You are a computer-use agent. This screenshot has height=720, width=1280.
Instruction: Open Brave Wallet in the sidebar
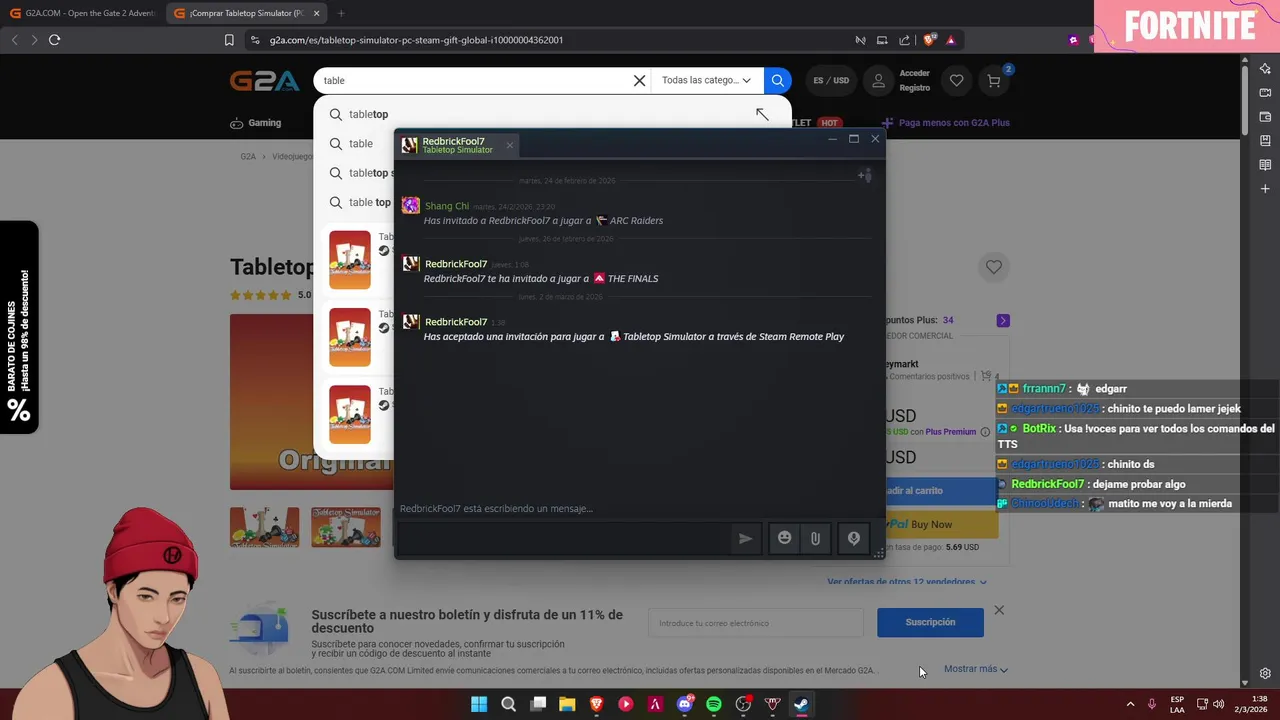tap(1265, 117)
